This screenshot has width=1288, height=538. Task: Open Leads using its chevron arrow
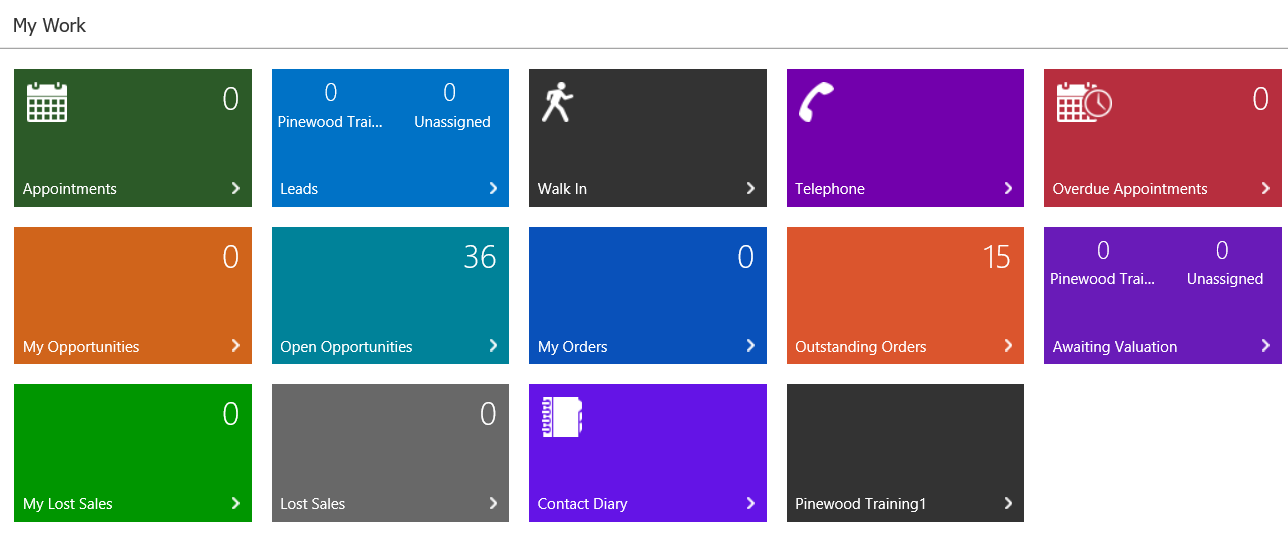point(493,188)
